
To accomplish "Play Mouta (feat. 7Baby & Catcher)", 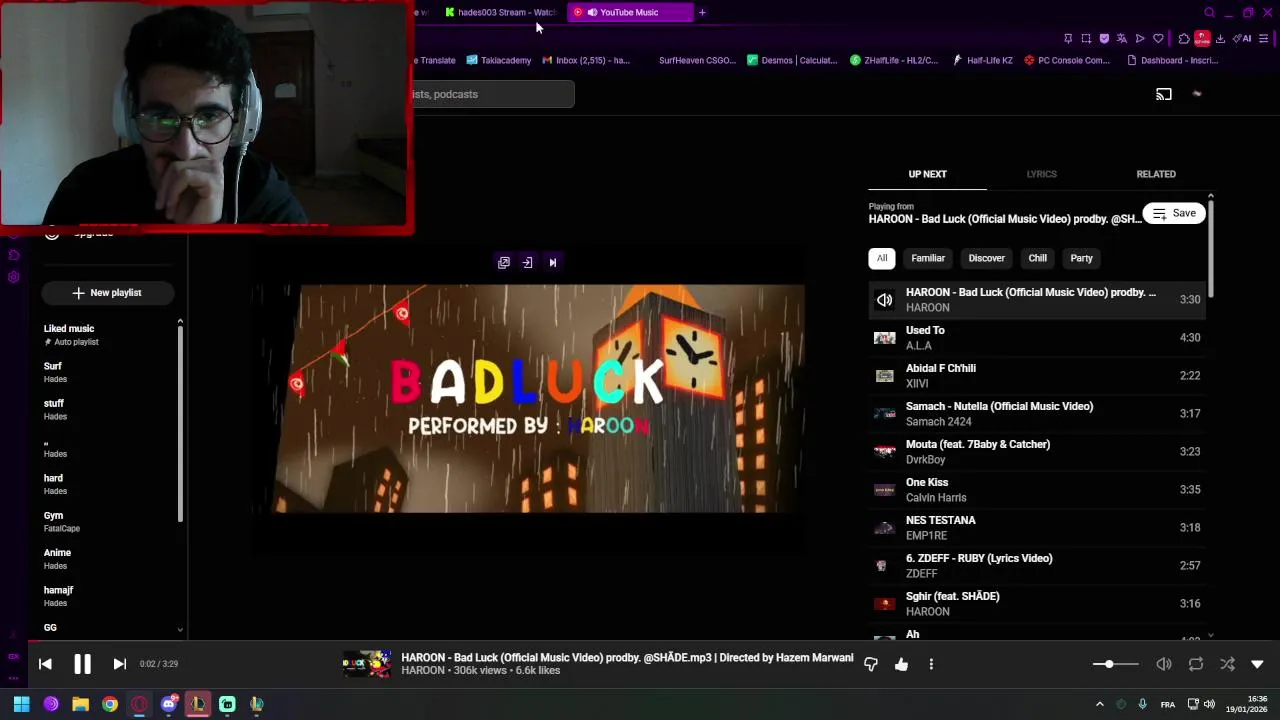I will (x=1037, y=452).
